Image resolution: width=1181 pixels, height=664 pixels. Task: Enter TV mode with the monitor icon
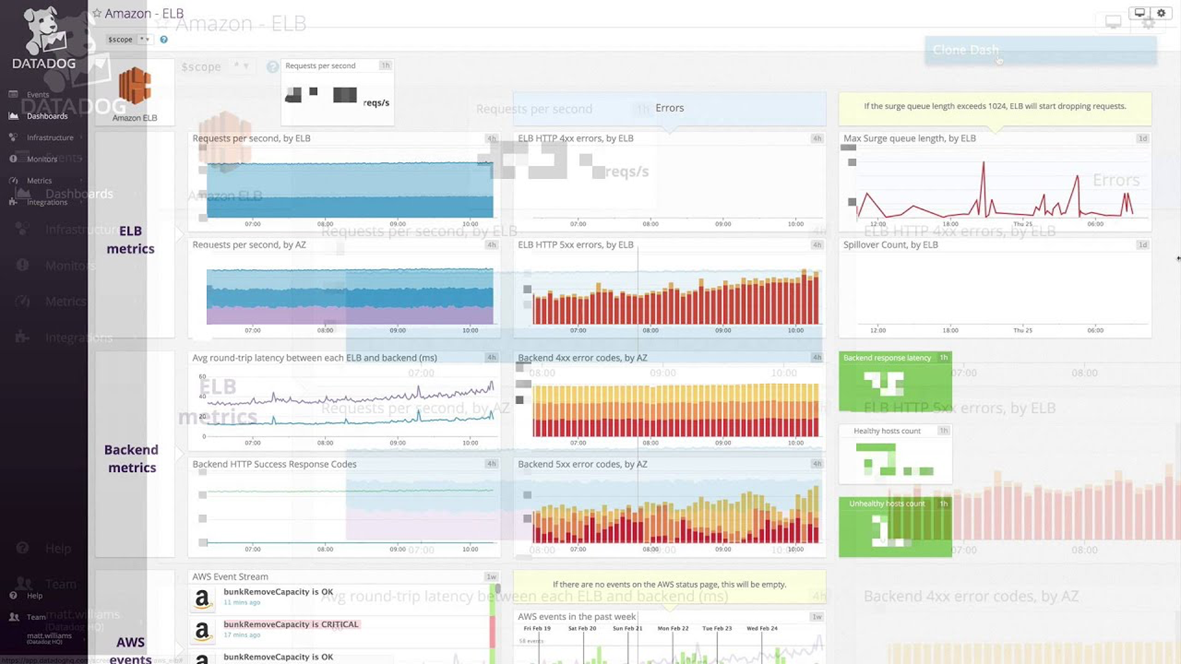[1140, 13]
